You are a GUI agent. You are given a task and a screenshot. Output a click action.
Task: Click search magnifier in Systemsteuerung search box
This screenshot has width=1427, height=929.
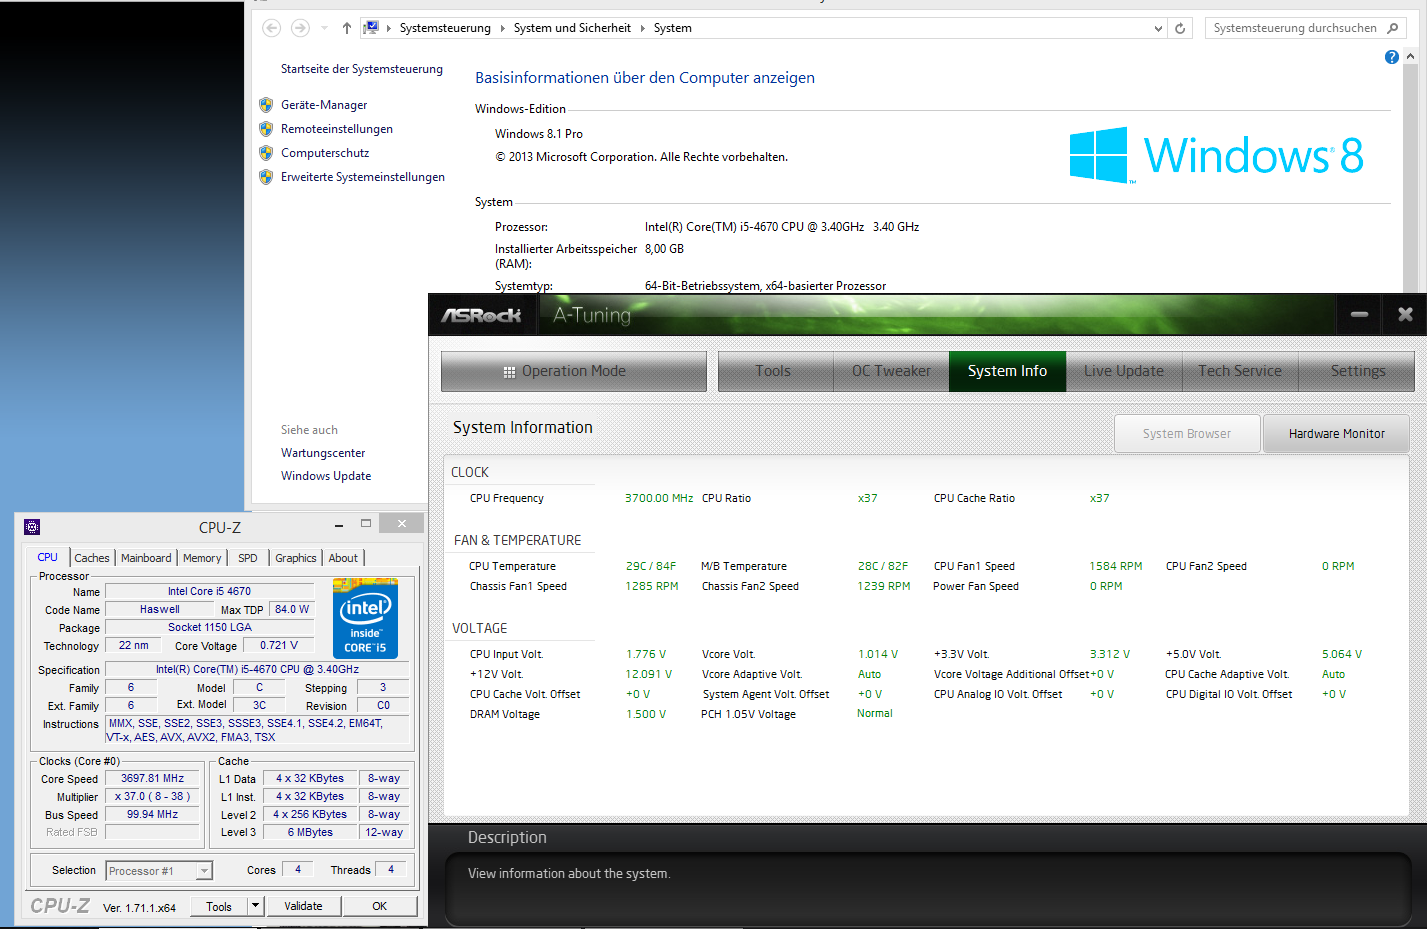[1393, 28]
